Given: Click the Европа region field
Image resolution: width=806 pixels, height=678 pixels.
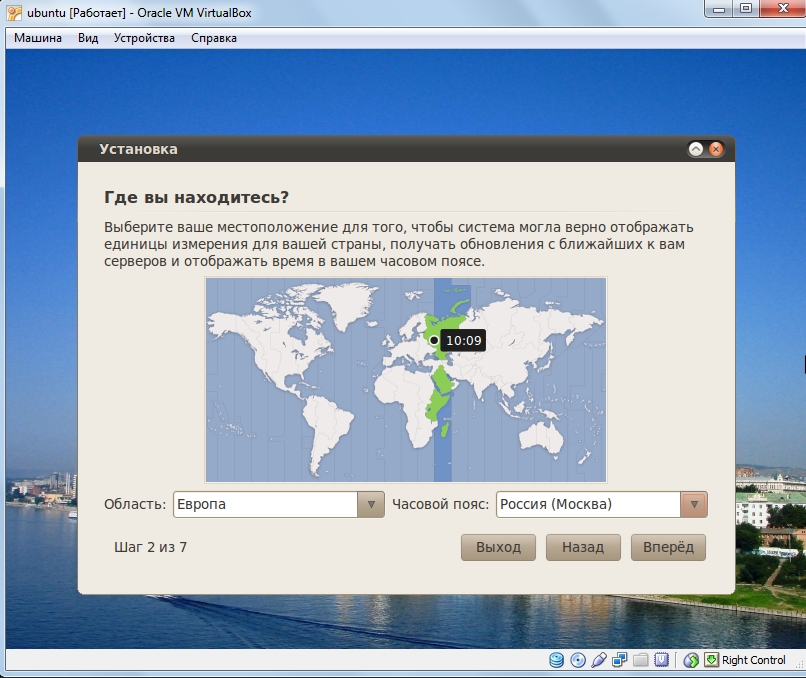Looking at the screenshot, I should (x=266, y=504).
